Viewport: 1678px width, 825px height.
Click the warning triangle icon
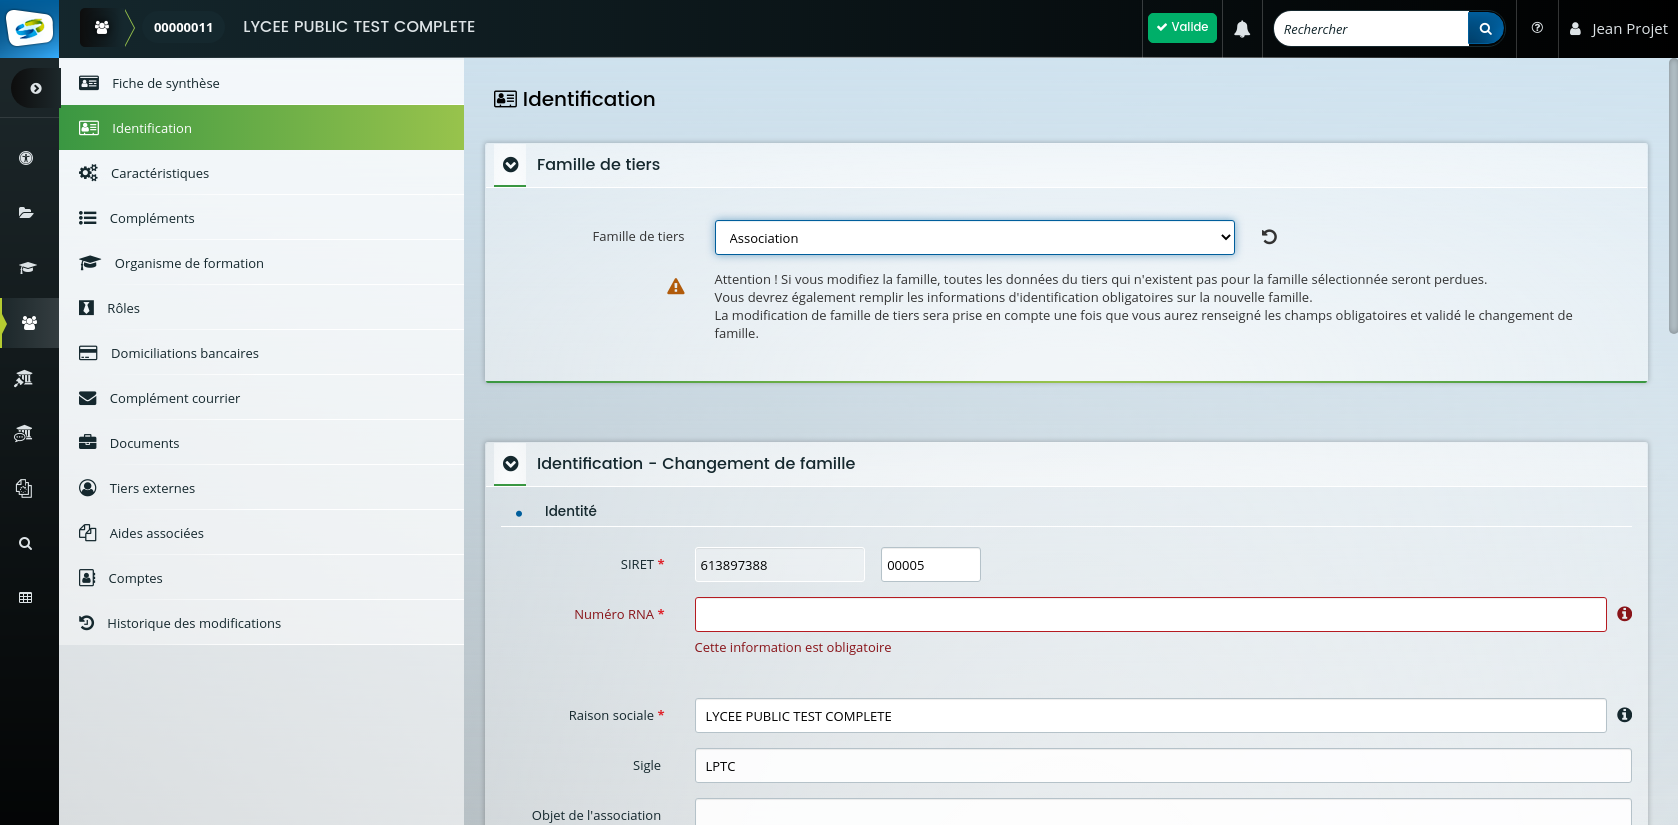pos(676,287)
